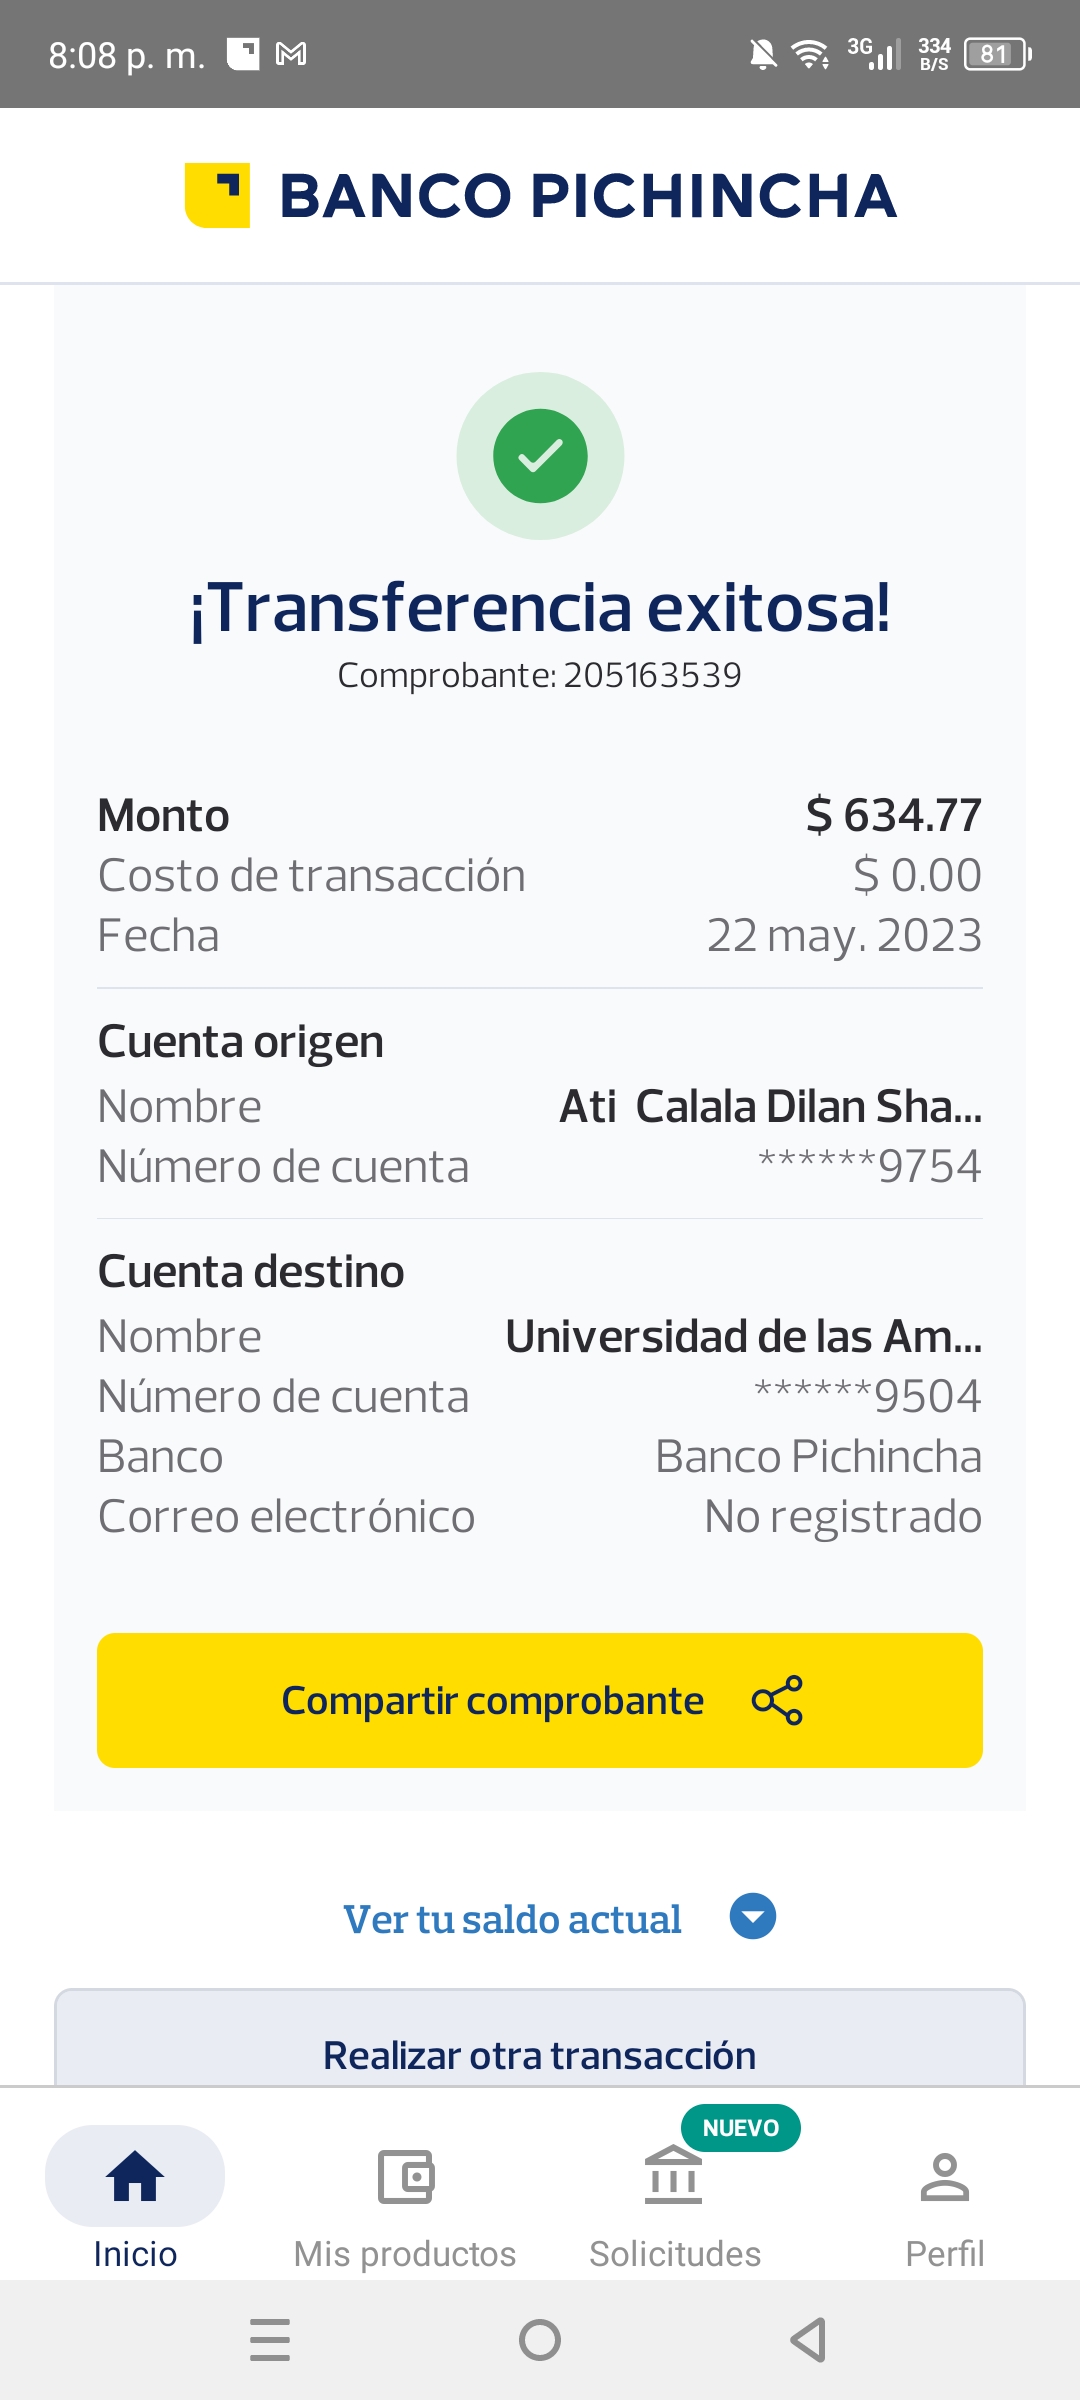Open the Android recent apps menu
Viewport: 1080px width, 2400px height.
coord(270,2340)
